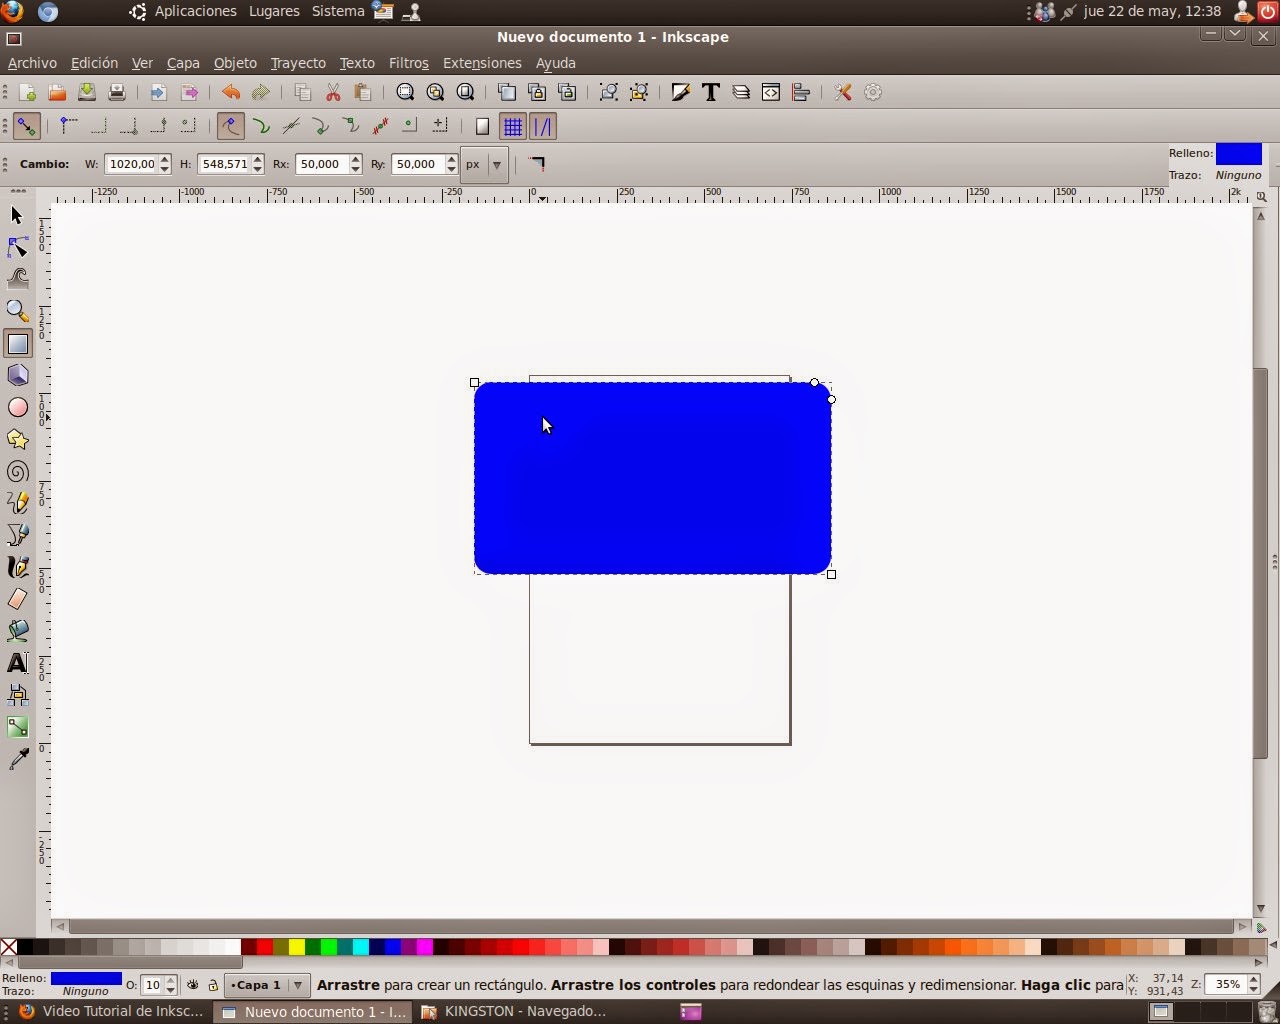This screenshot has width=1280, height=1024.
Task: Select the Eraser tool
Action: (17, 599)
